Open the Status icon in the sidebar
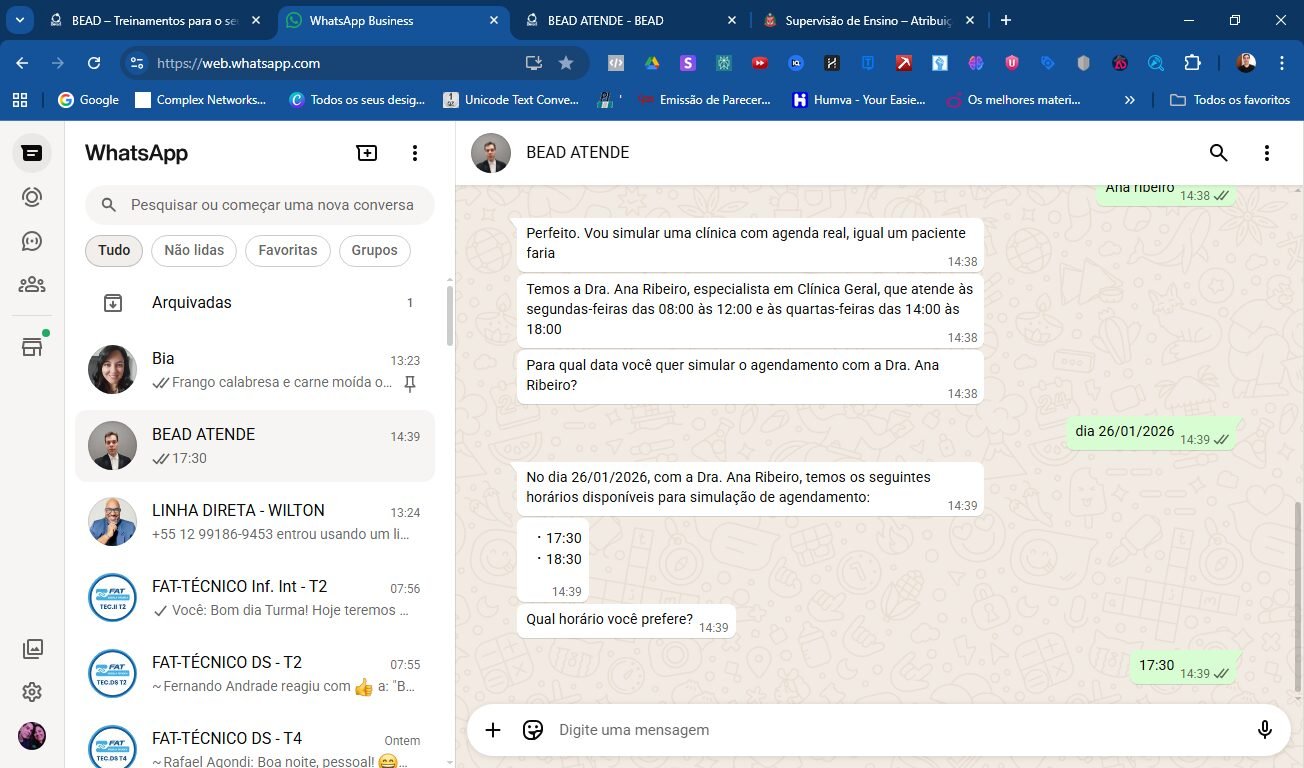Screen dimensions: 1304x768 (32, 197)
